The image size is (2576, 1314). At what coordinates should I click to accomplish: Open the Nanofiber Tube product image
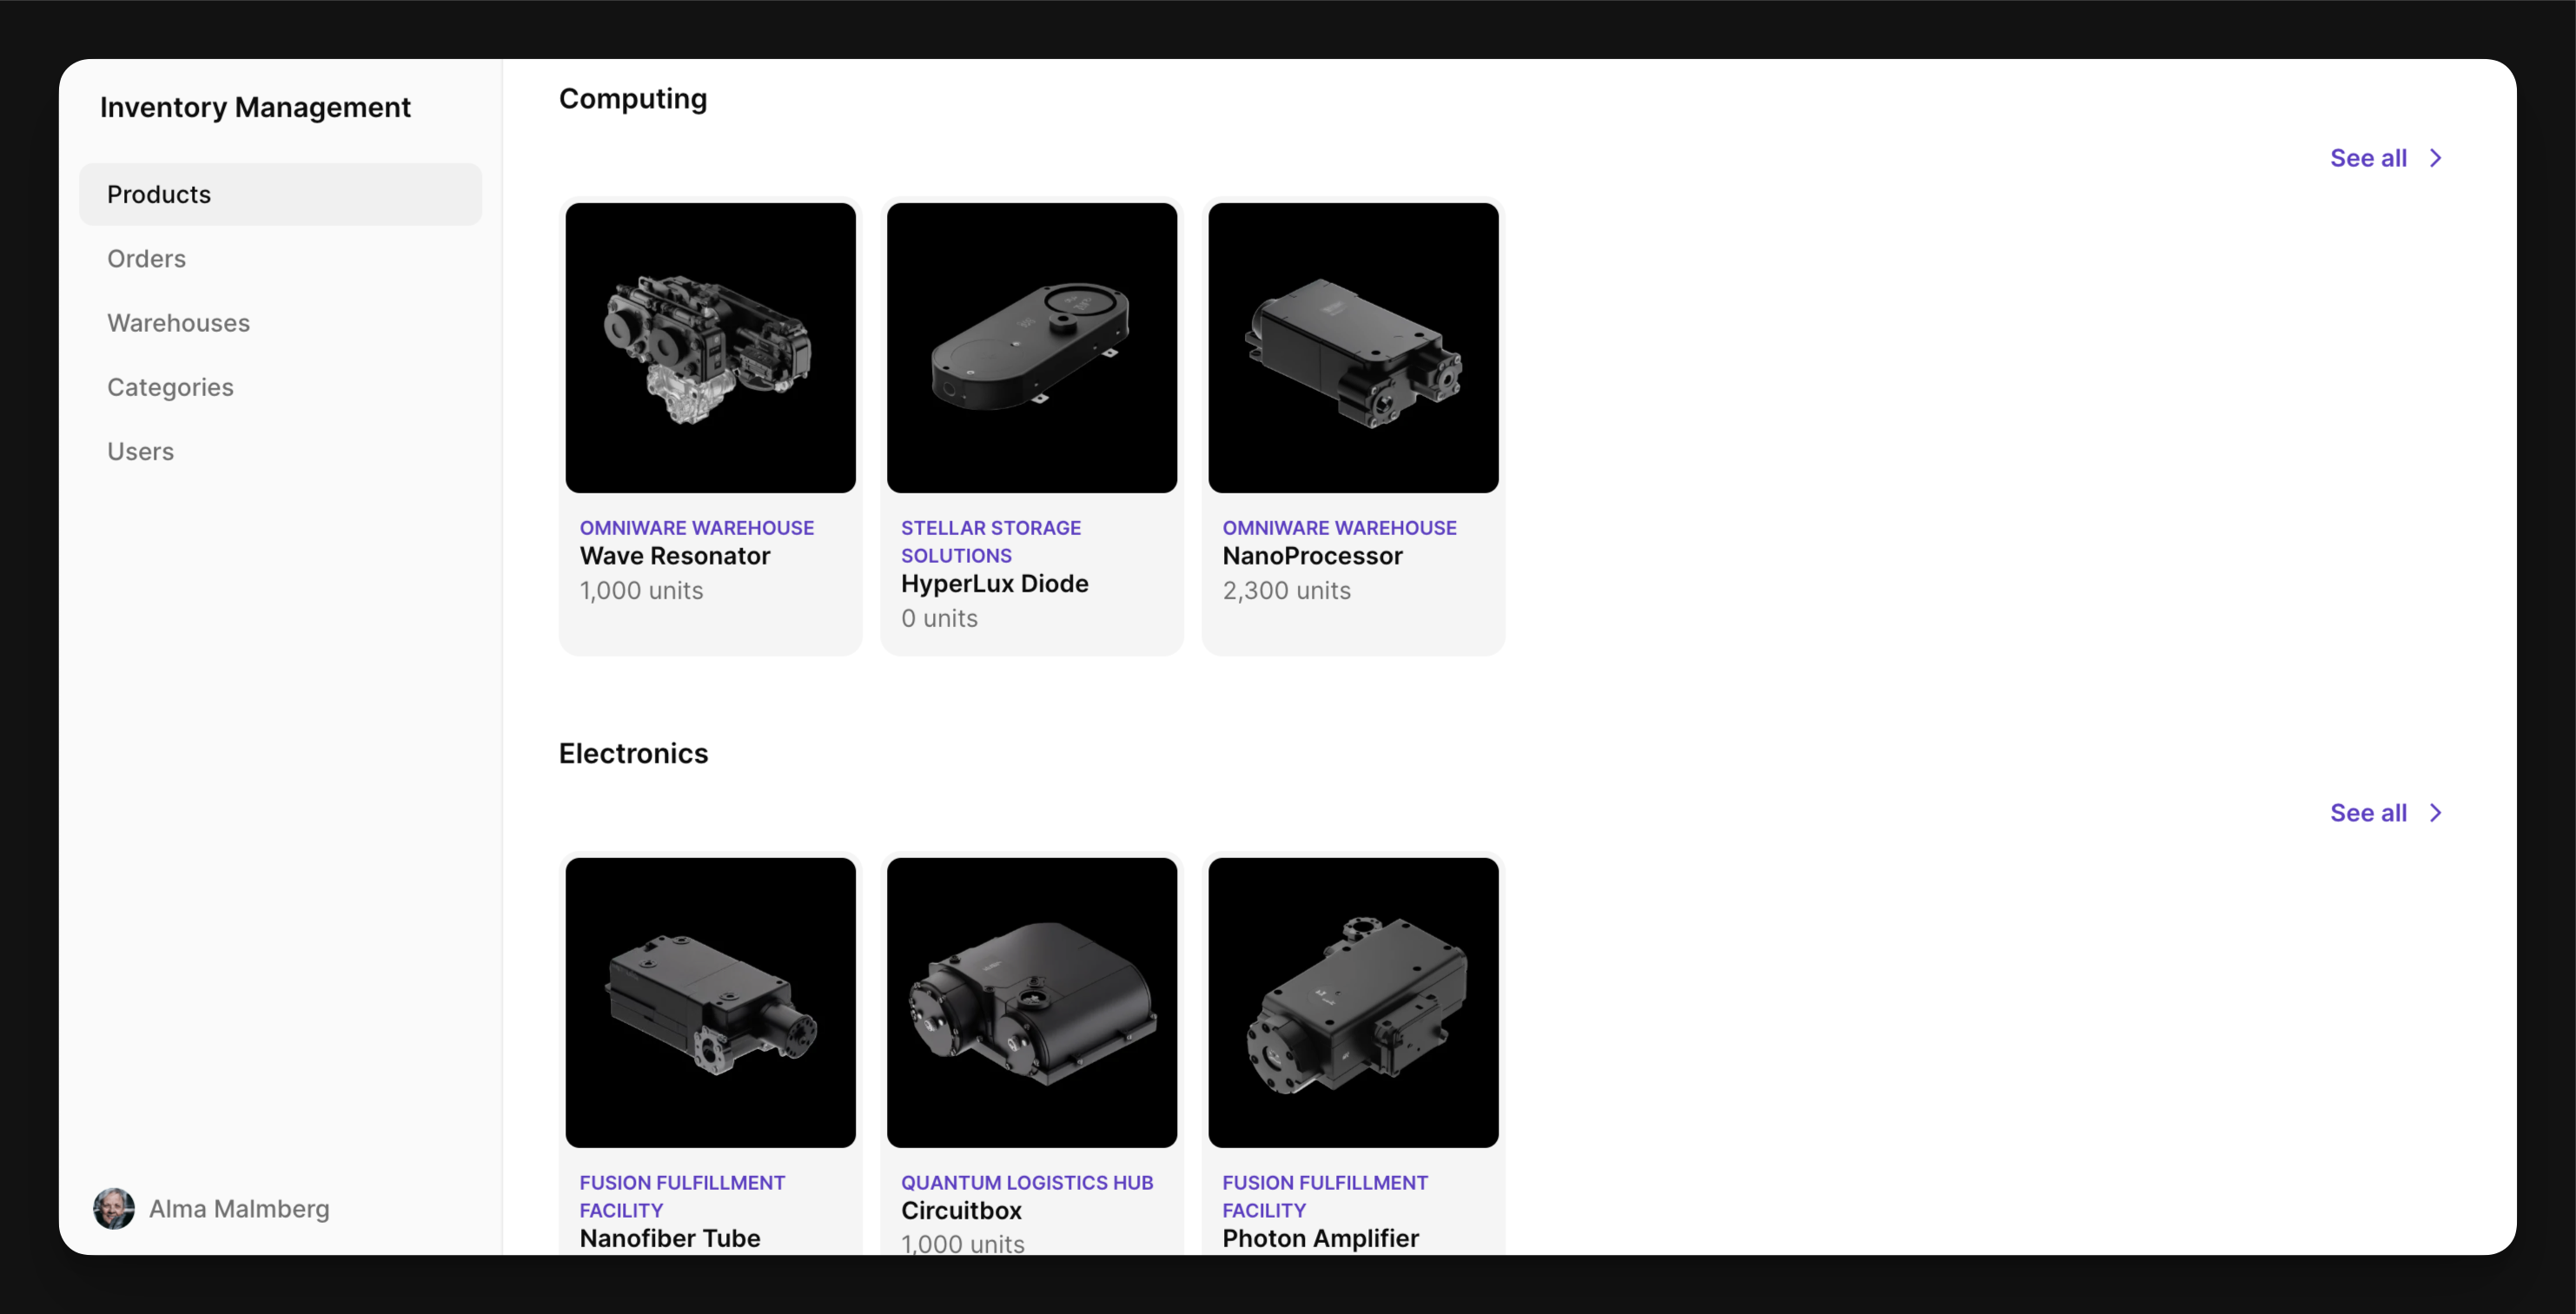(x=710, y=1003)
